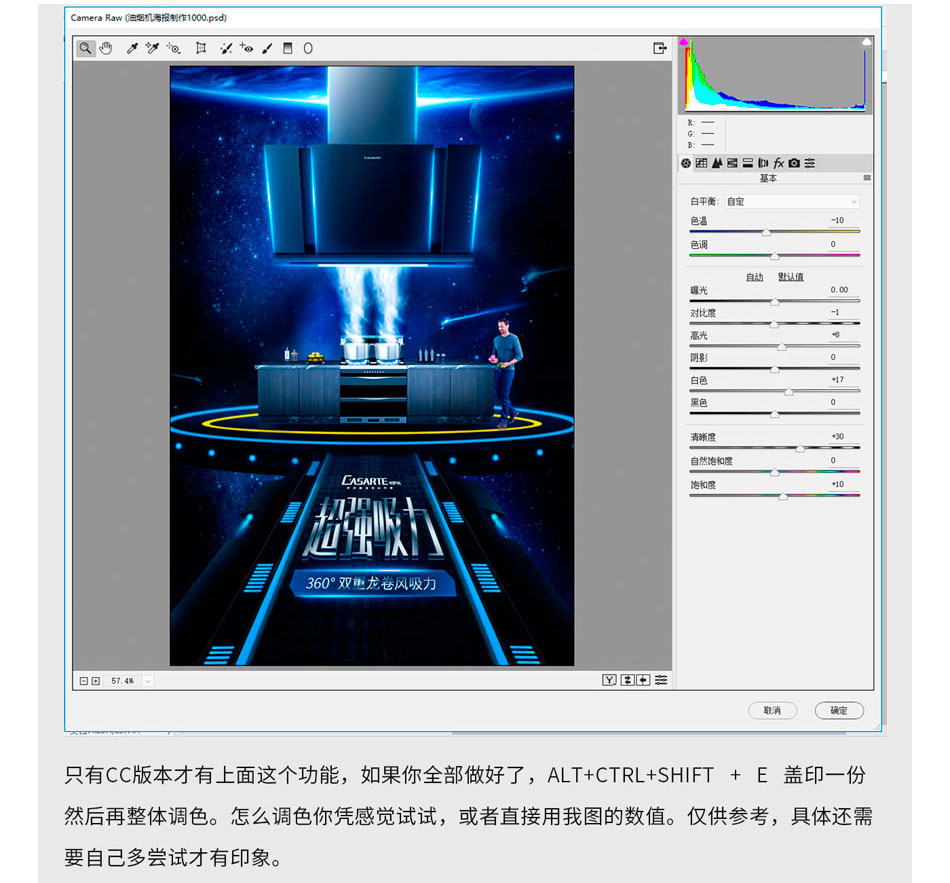The width and height of the screenshot is (950, 883).
Task: Zoom out with the minus button
Action: coord(84,681)
